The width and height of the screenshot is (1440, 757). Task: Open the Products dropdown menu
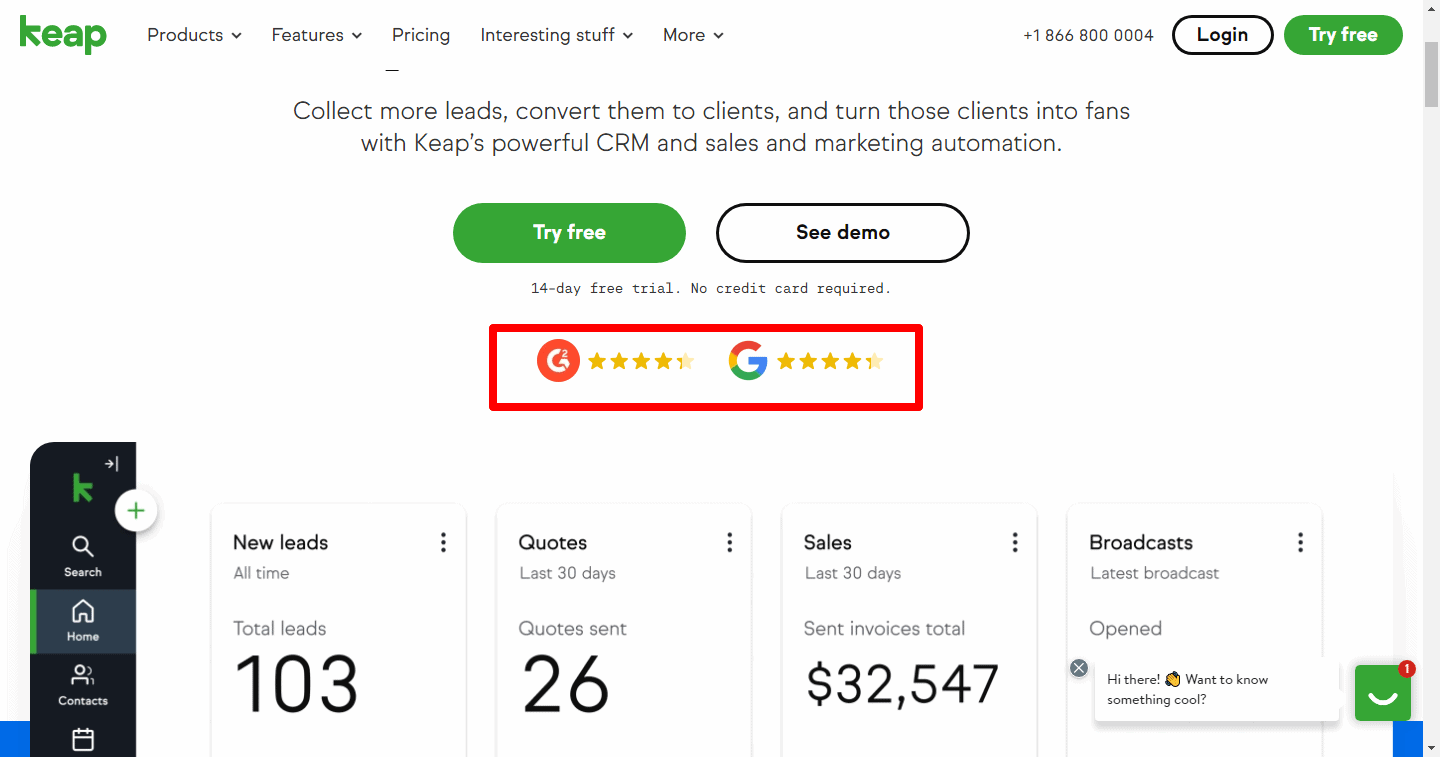[x=194, y=35]
